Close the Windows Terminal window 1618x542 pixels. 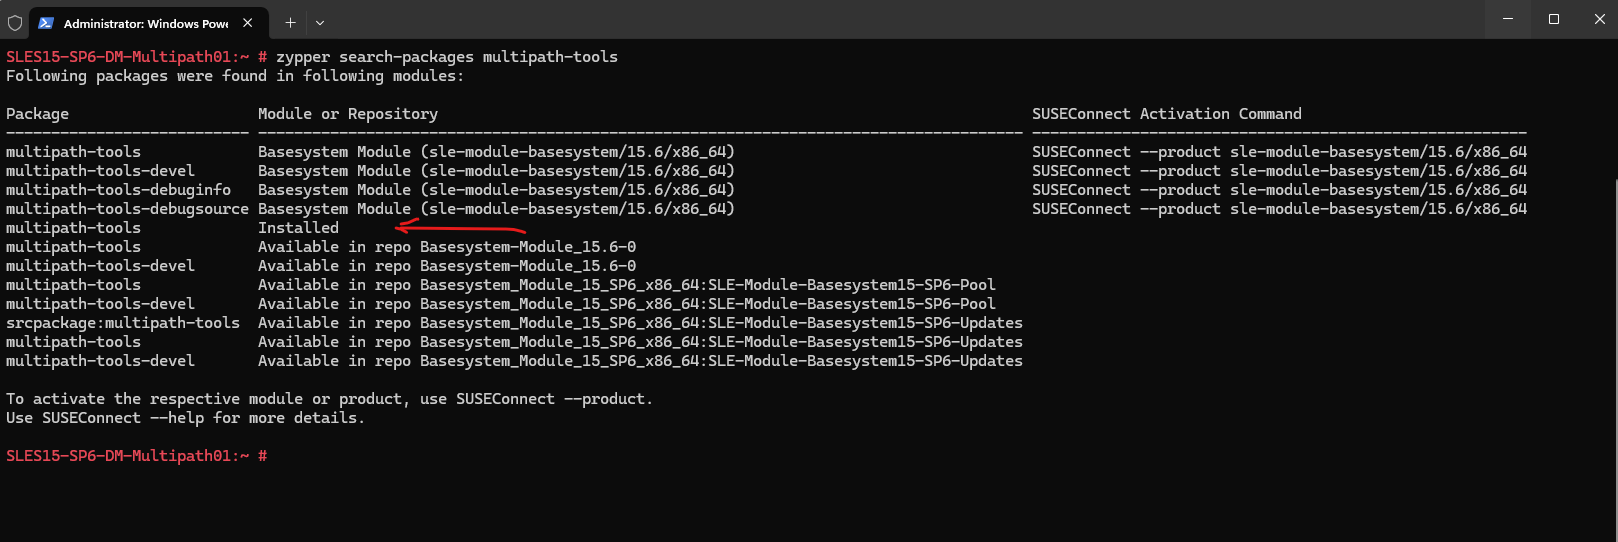tap(1599, 19)
